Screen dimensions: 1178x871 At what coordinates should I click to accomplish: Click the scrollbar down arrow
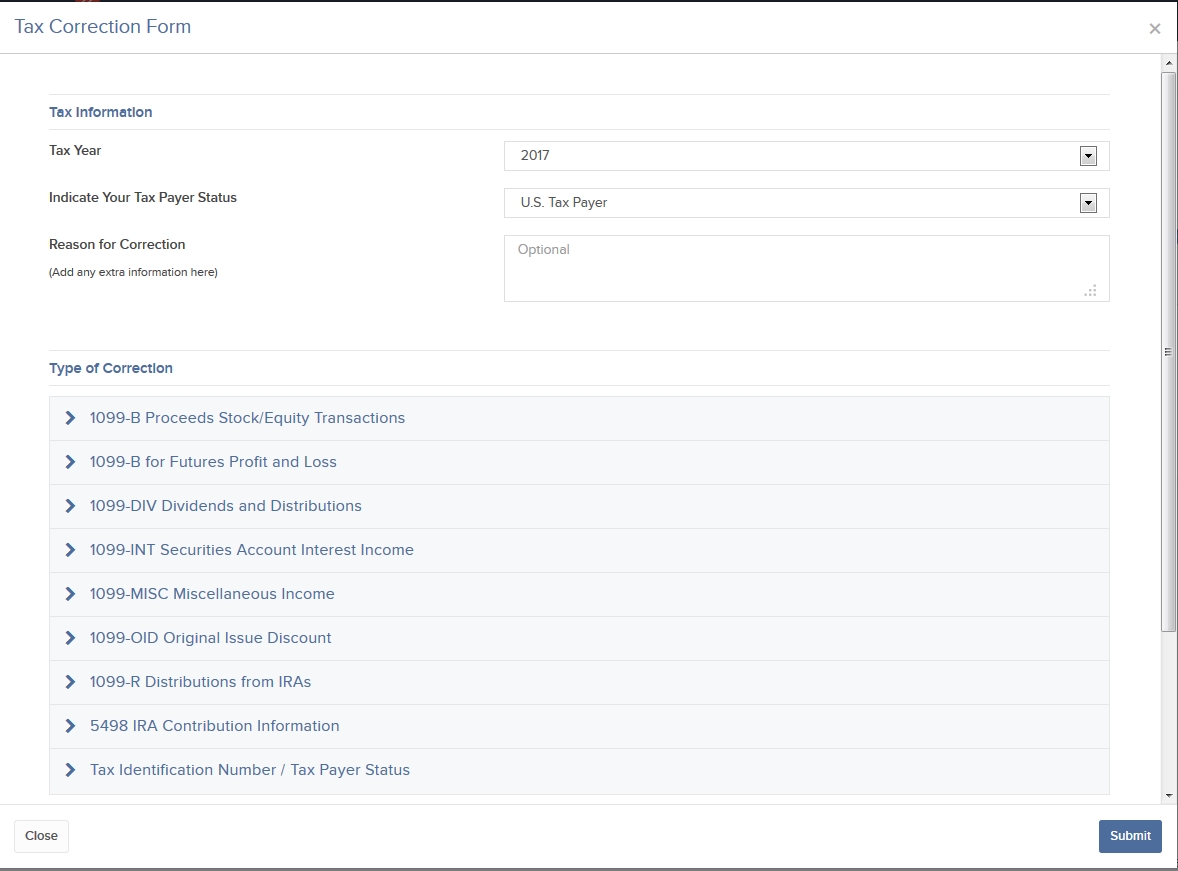[1169, 795]
